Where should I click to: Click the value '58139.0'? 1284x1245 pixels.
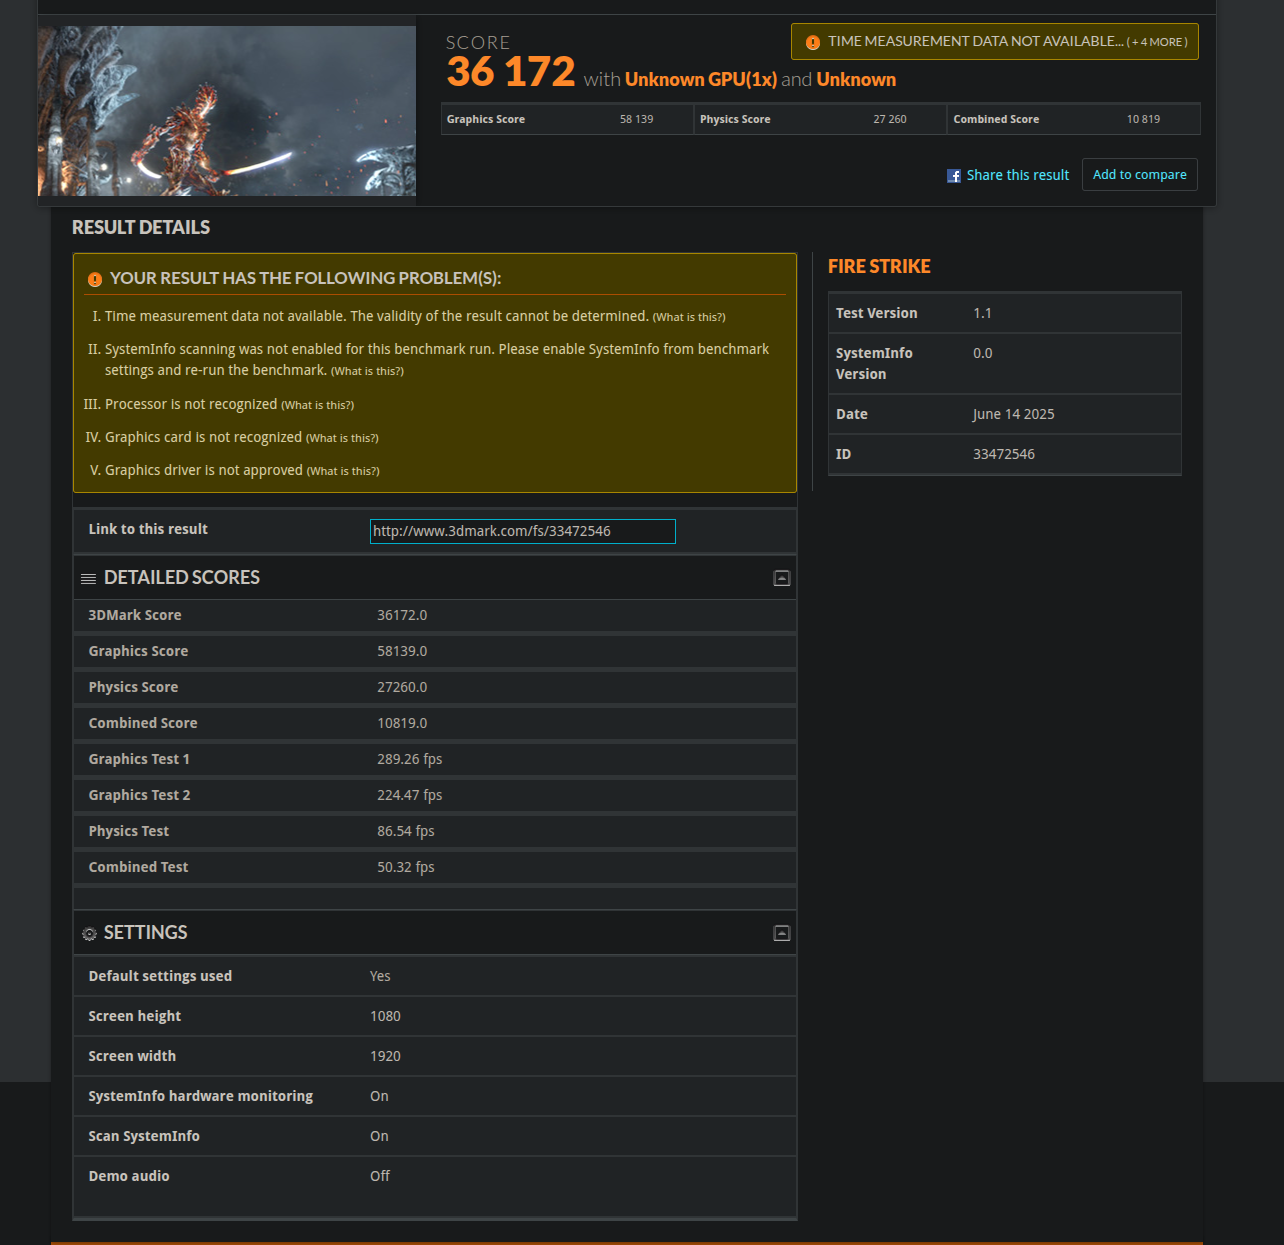point(402,651)
